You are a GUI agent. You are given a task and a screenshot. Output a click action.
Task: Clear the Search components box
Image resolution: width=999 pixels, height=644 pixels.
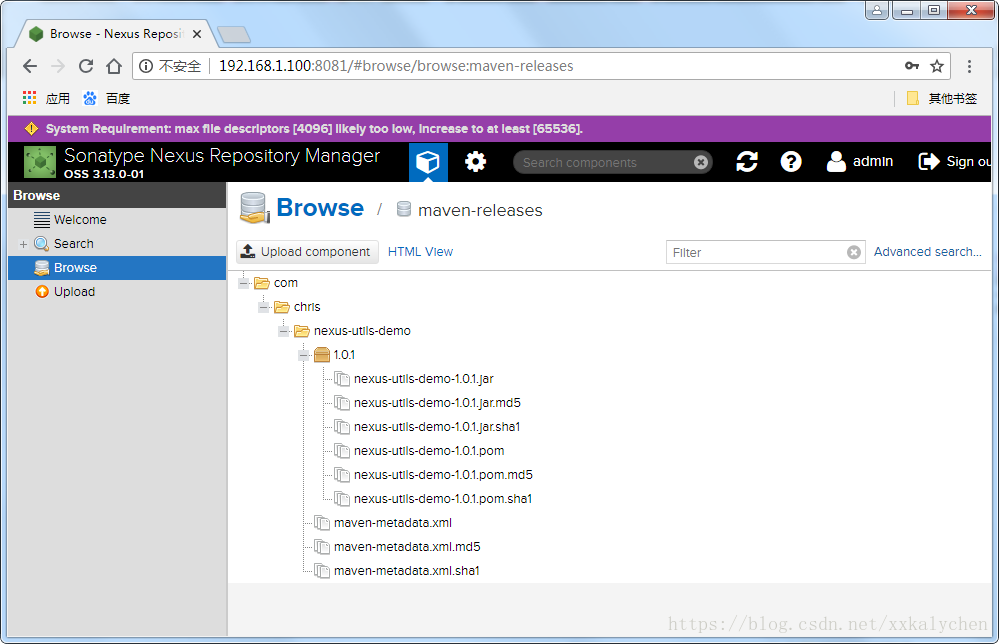[x=701, y=162]
